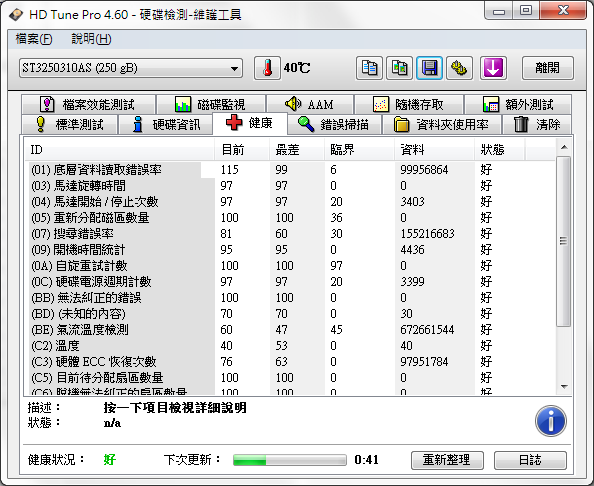Open the ST3250310AS drive dropdown
The width and height of the screenshot is (594, 486).
131,68
